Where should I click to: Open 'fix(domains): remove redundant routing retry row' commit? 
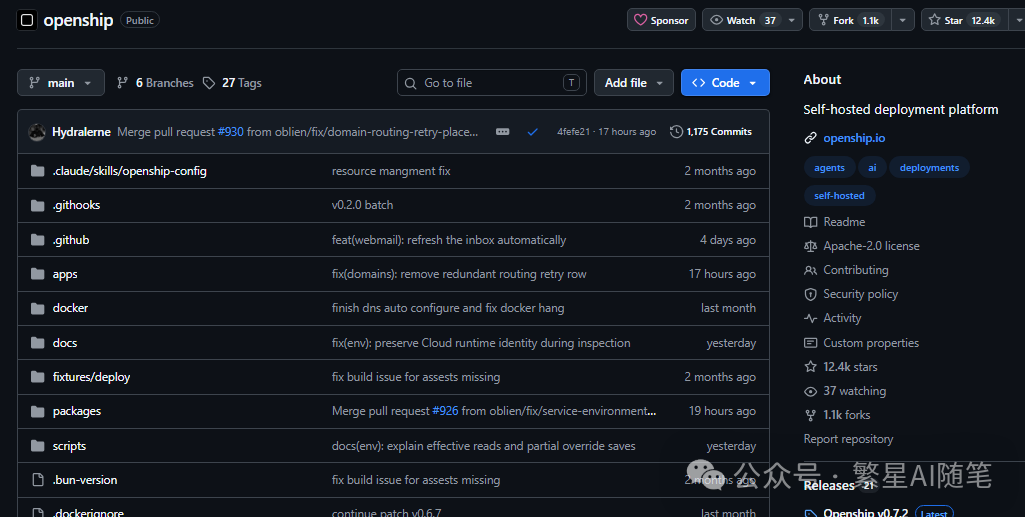459,275
